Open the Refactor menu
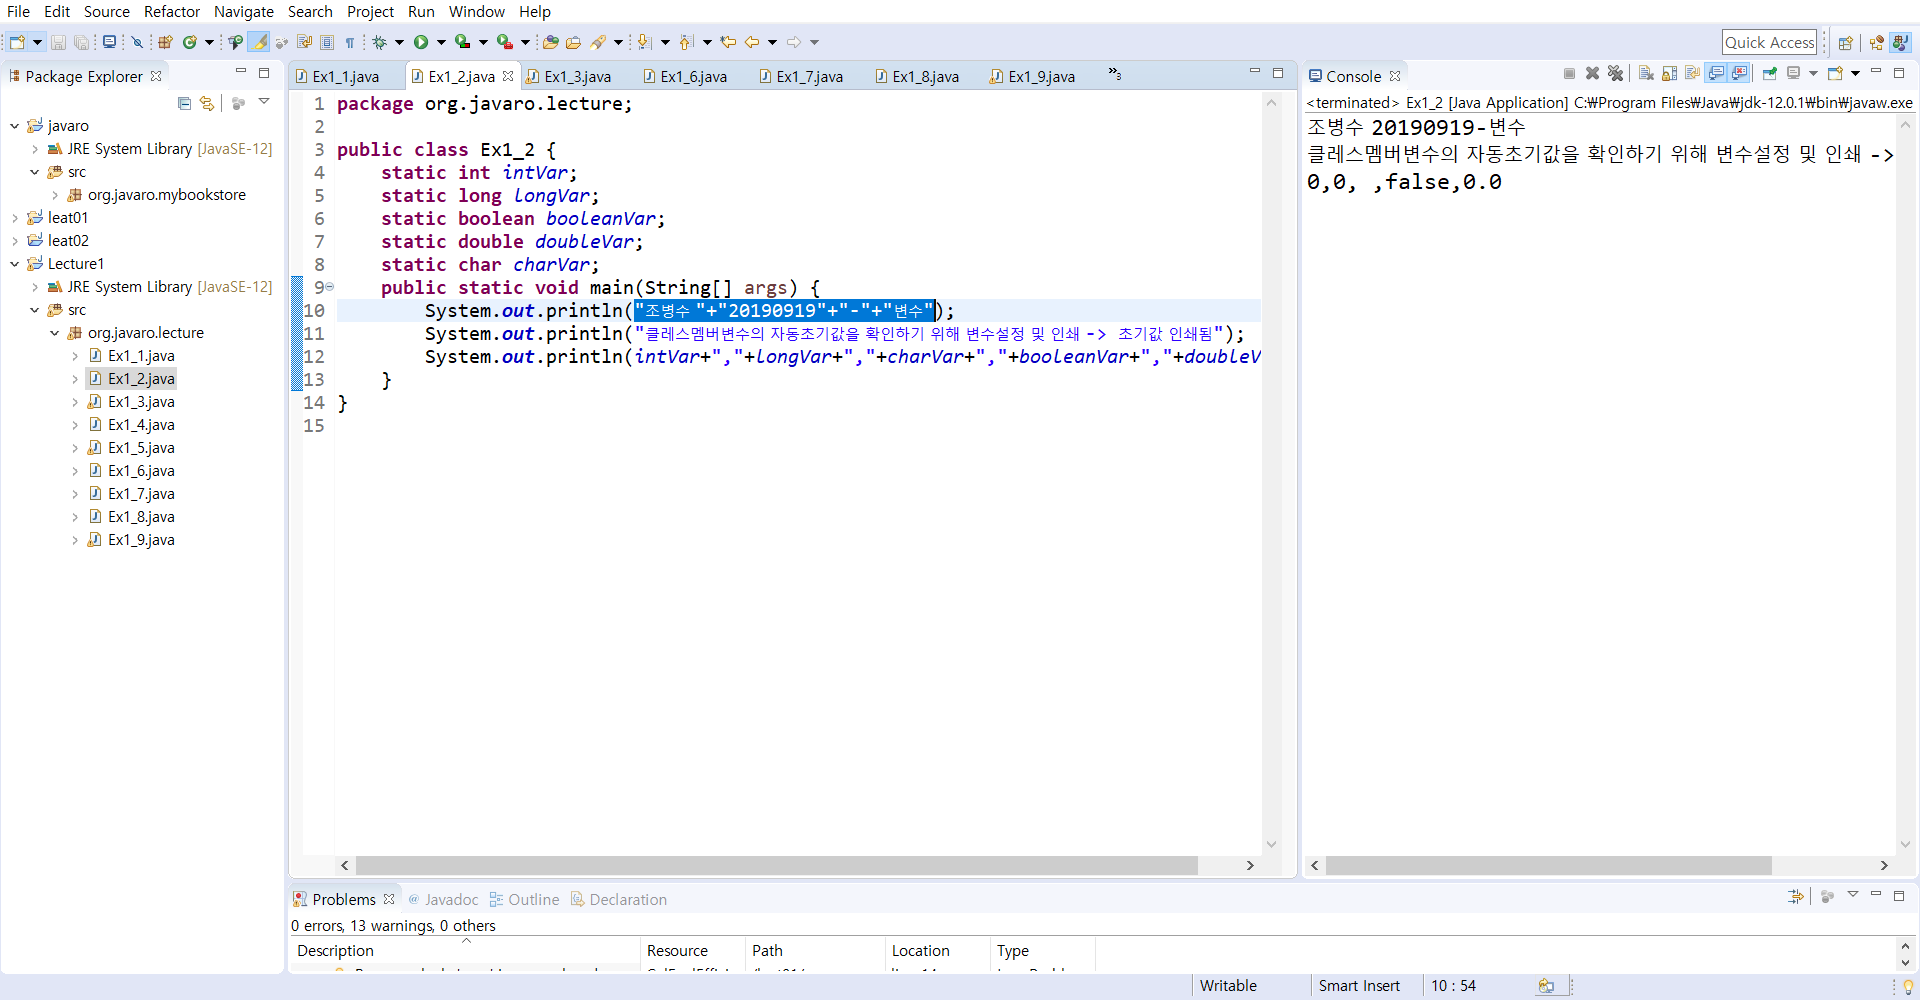The height and width of the screenshot is (1000, 1920). 172,11
